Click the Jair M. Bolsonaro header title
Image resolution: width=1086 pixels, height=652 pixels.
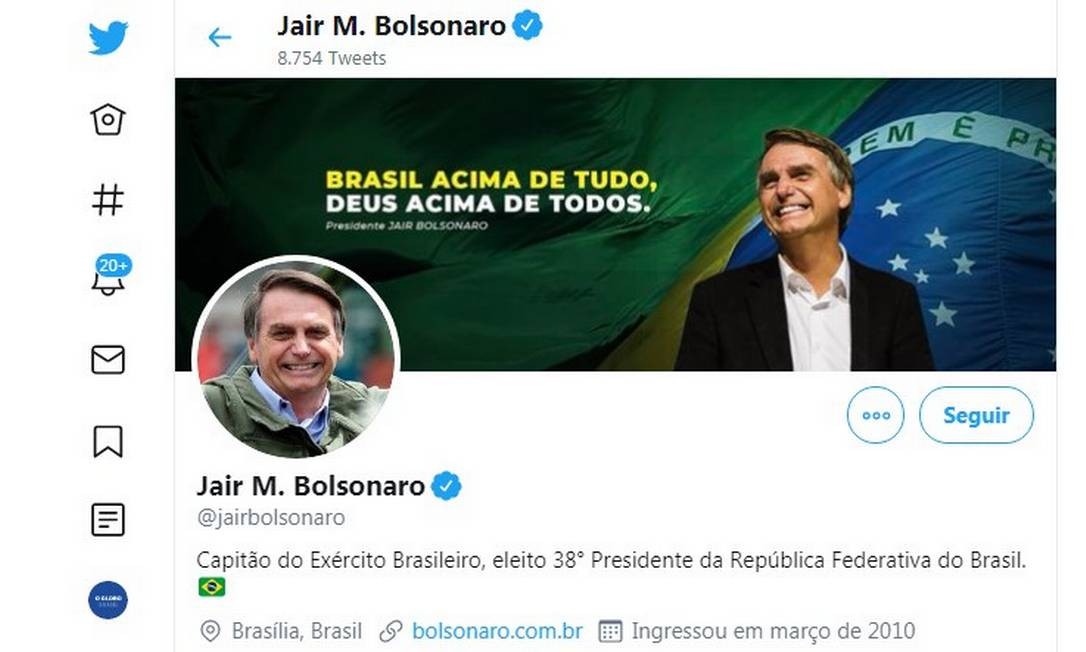click(391, 26)
